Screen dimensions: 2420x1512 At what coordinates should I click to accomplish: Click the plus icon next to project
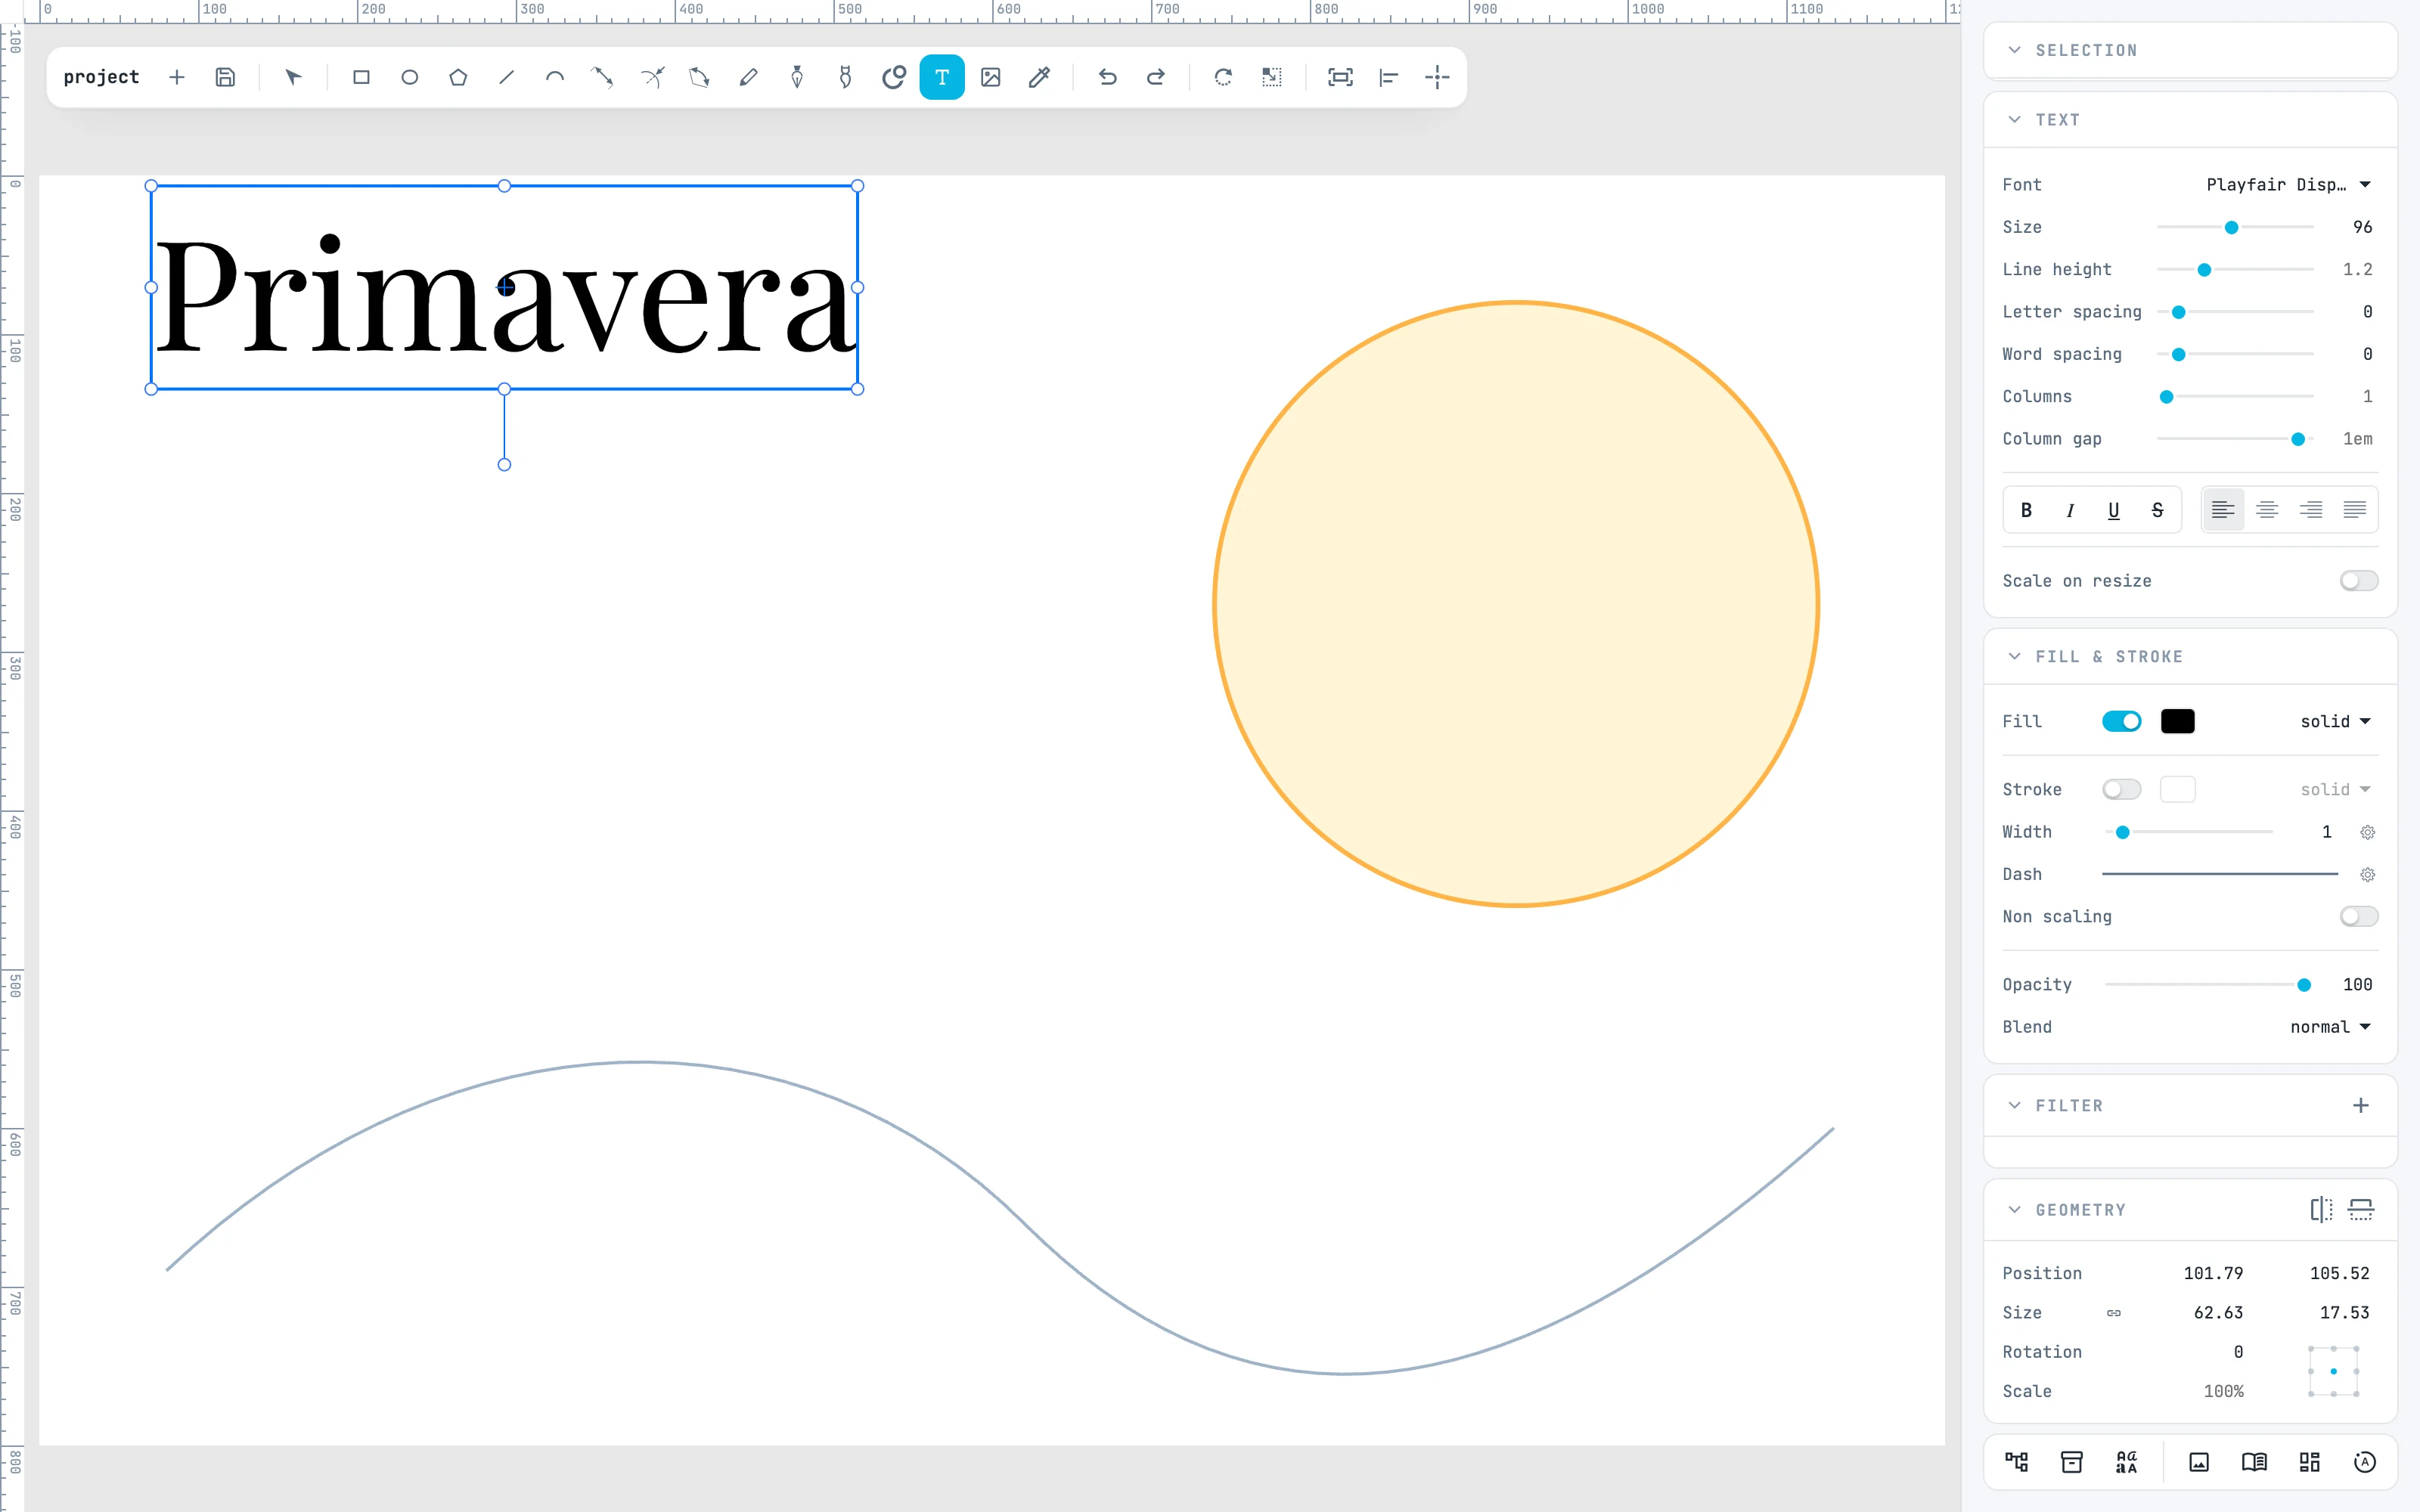(177, 77)
